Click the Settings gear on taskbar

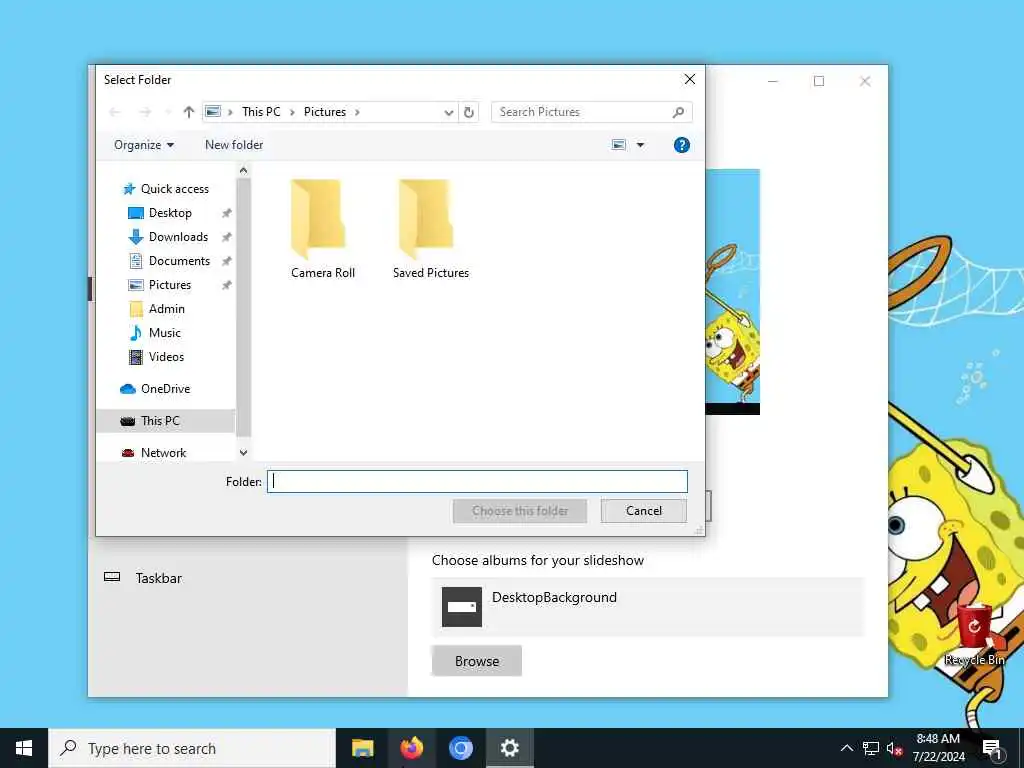click(x=509, y=748)
